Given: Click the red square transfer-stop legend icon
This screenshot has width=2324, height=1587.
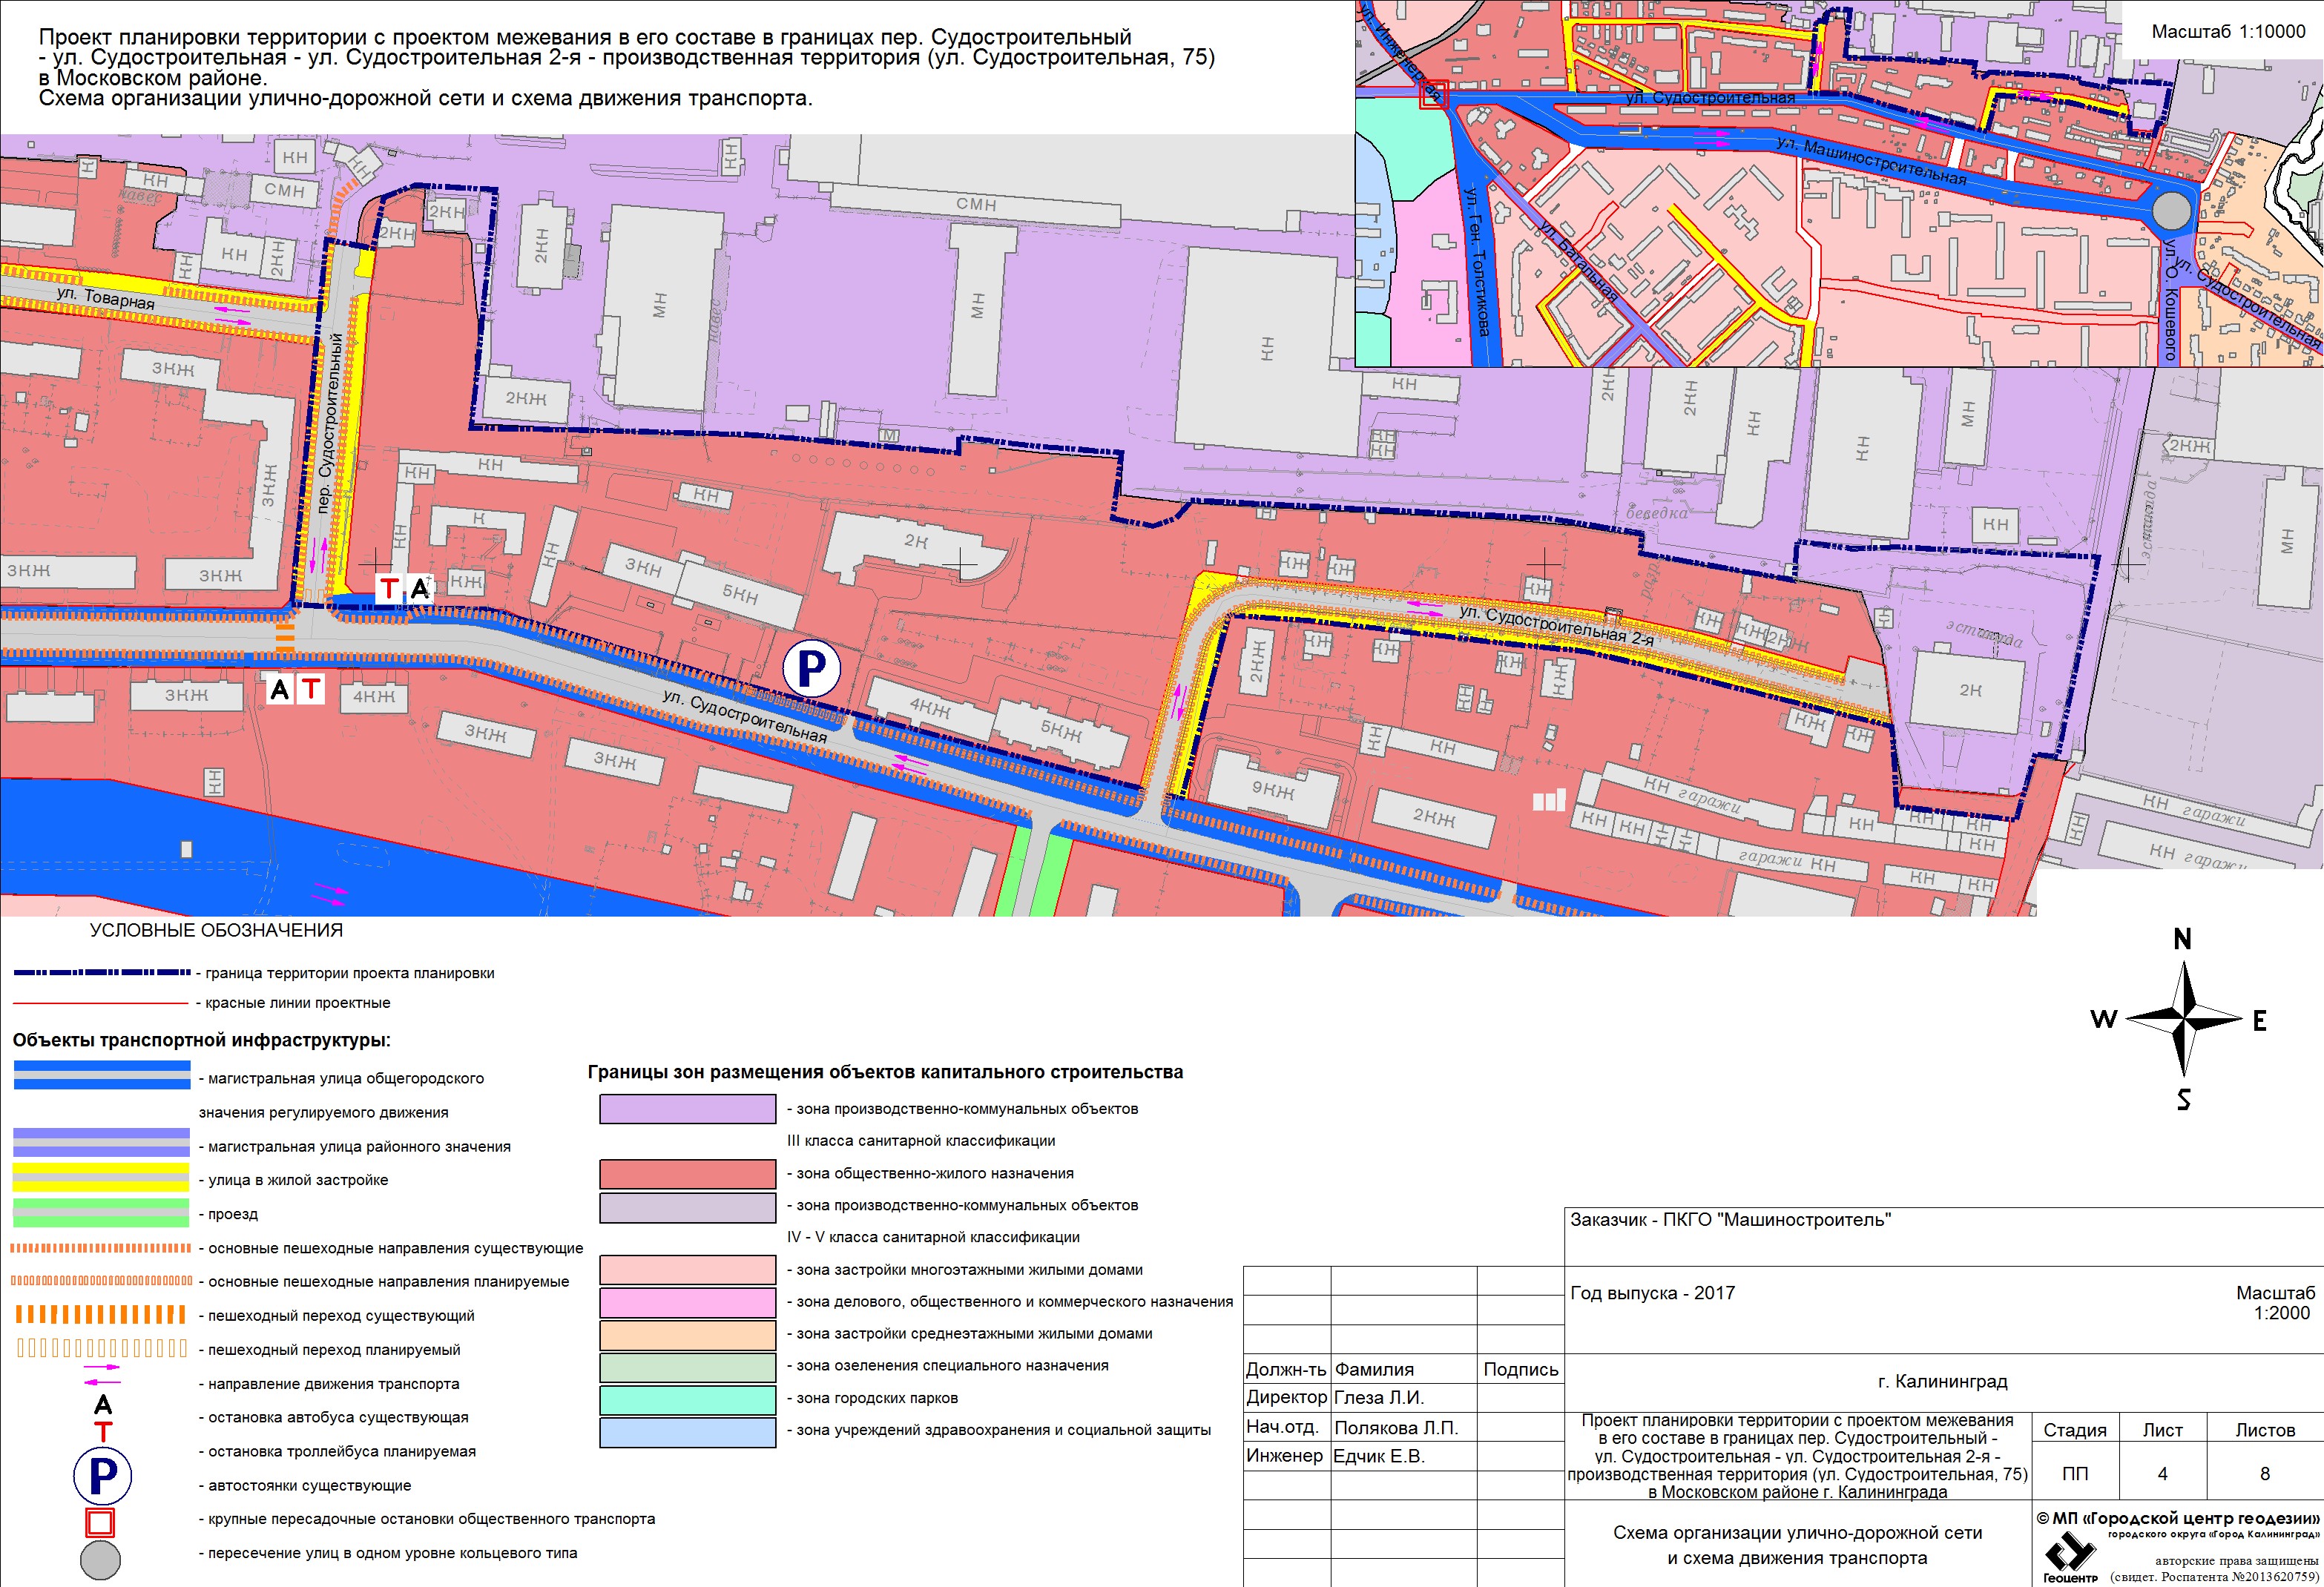Looking at the screenshot, I should coord(101,1522).
